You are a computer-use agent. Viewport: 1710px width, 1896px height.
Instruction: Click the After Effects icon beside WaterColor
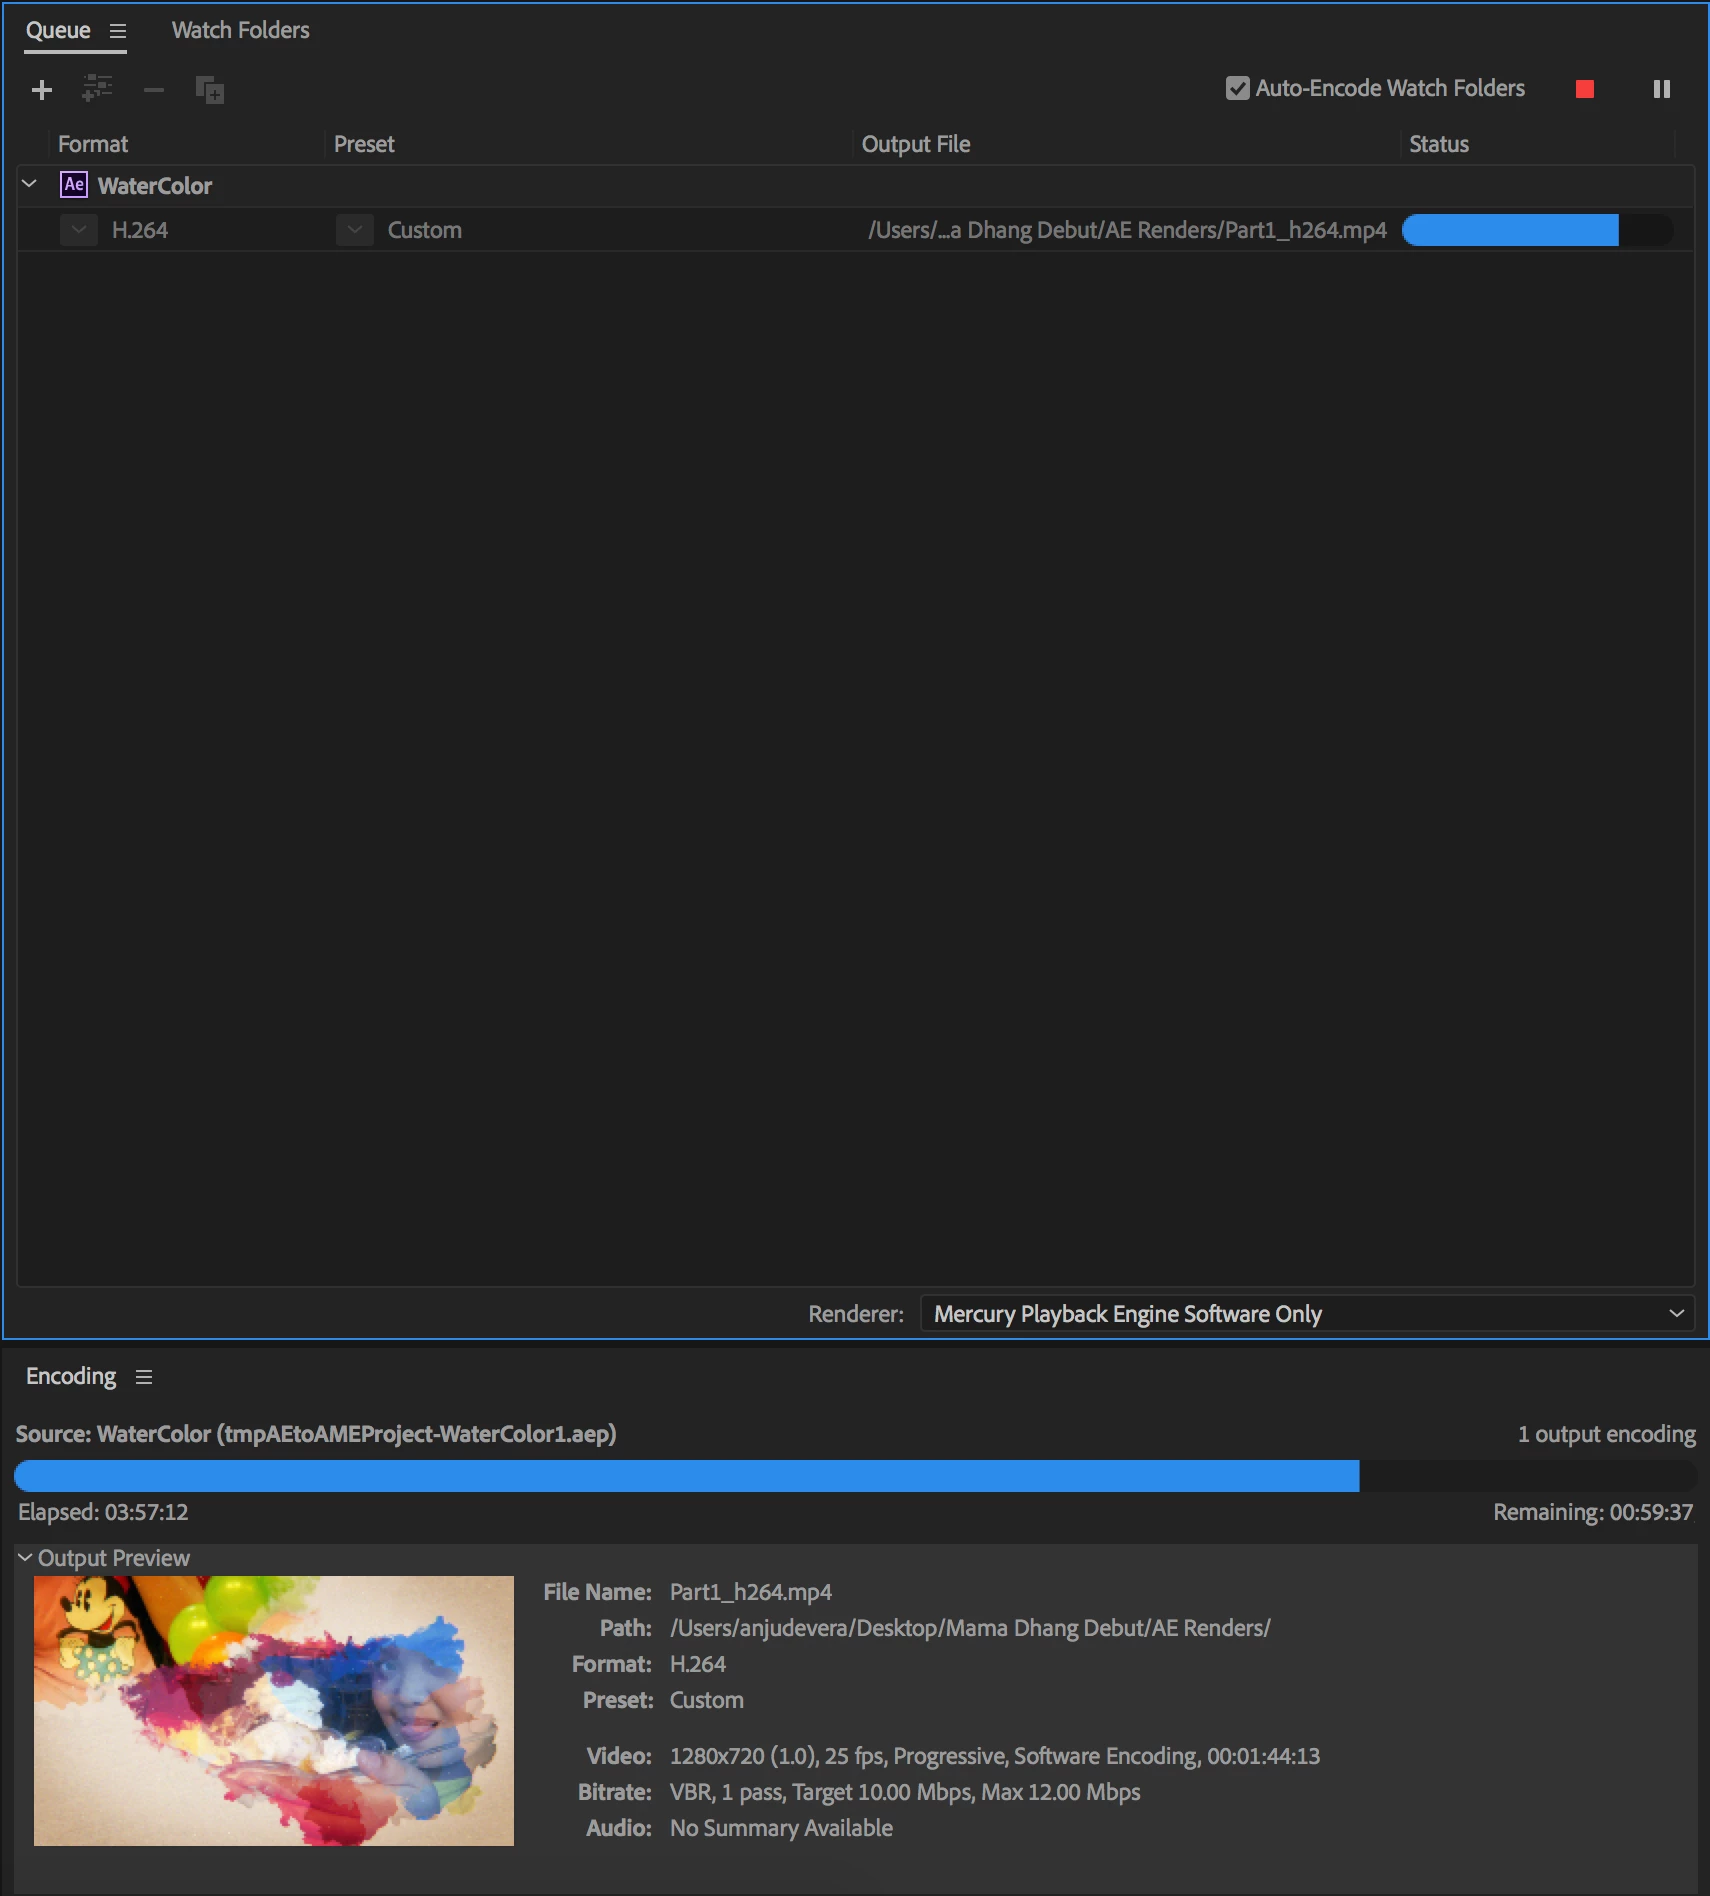coord(74,185)
